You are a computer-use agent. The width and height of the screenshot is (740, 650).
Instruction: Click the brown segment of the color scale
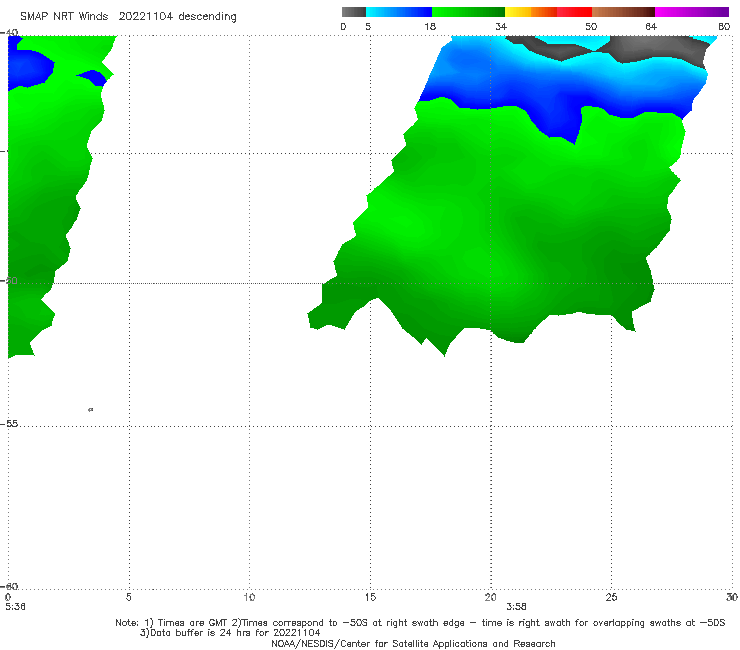tap(623, 12)
